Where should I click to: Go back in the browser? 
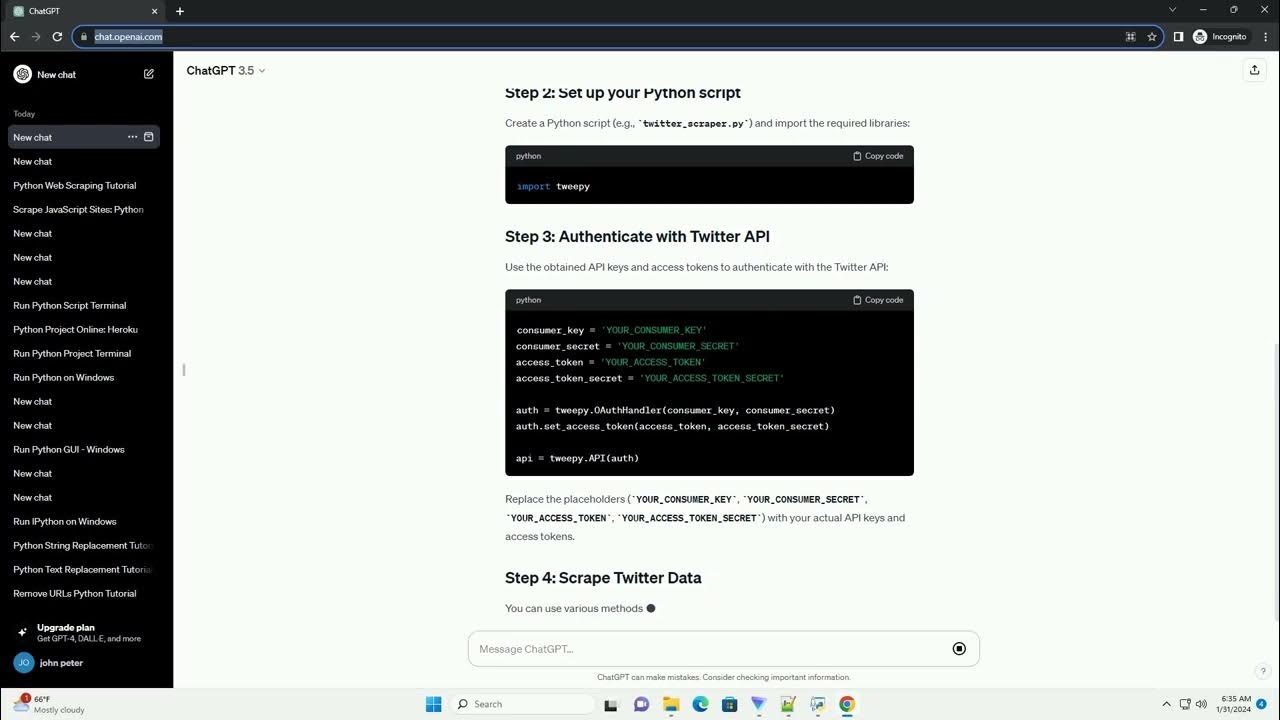pyautogui.click(x=14, y=36)
